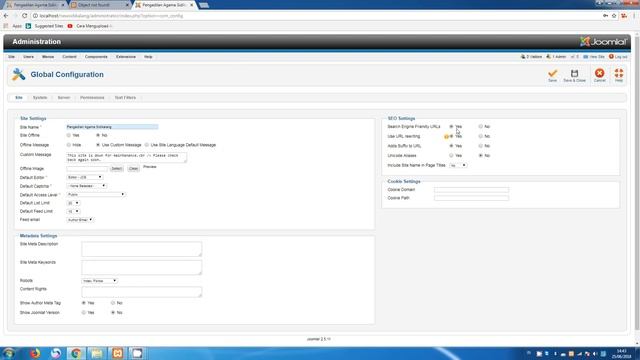Click the Offline Image Preview link
Image resolution: width=640 pixels, height=360 pixels.
click(149, 167)
